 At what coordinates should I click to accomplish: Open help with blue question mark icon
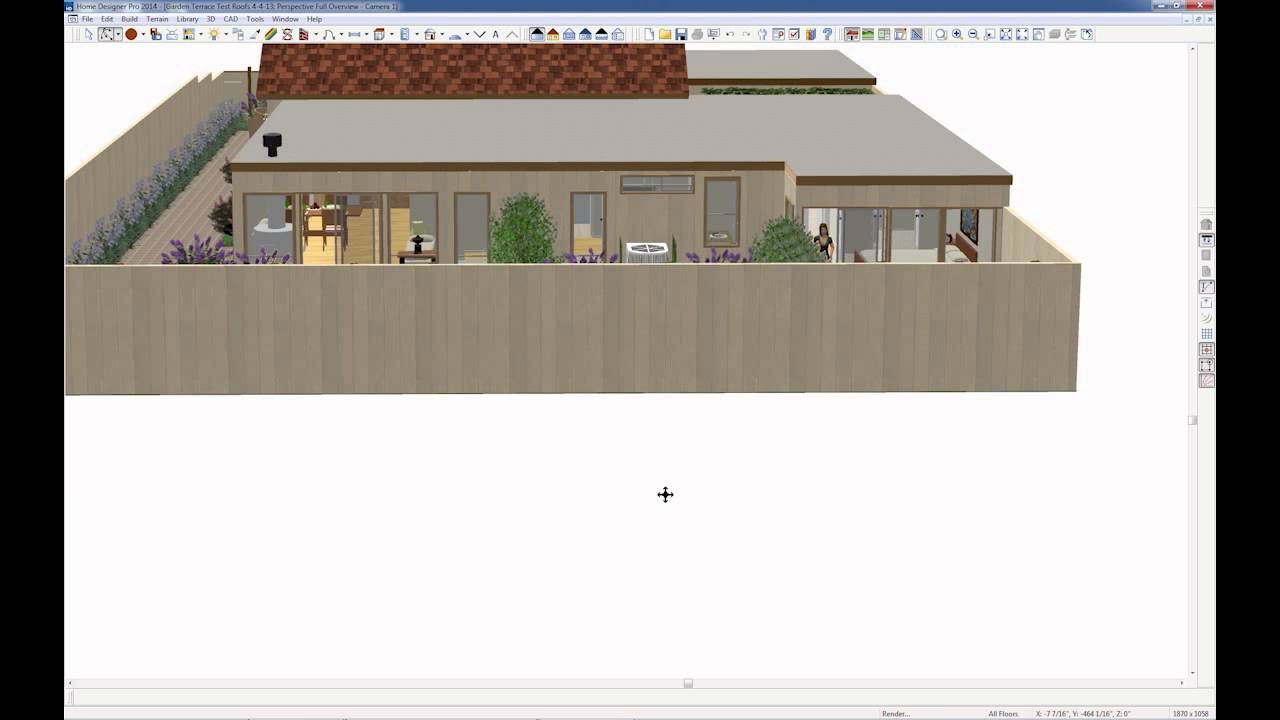(x=827, y=34)
